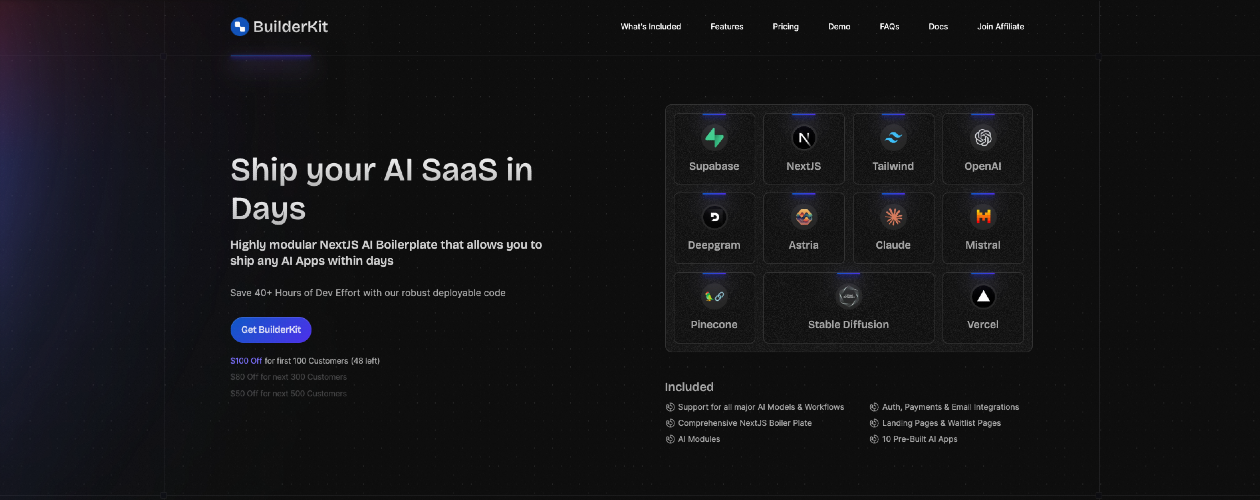This screenshot has width=1260, height=500.
Task: Click the Tailwind wave icon
Action: click(x=893, y=138)
